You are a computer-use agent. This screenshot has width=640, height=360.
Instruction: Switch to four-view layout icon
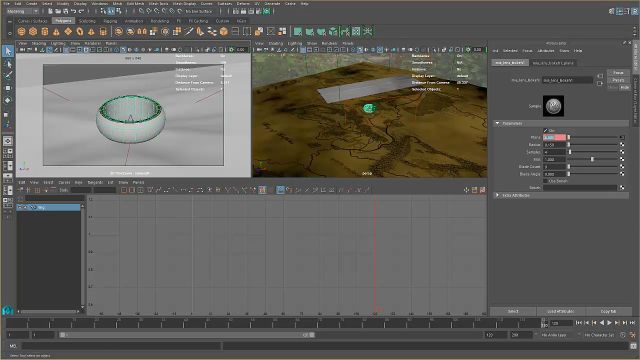[8, 153]
